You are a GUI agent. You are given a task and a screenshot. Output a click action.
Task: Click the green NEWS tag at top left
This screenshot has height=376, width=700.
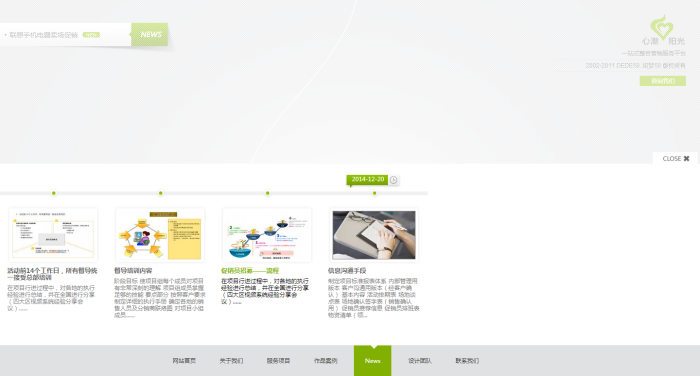click(150, 34)
